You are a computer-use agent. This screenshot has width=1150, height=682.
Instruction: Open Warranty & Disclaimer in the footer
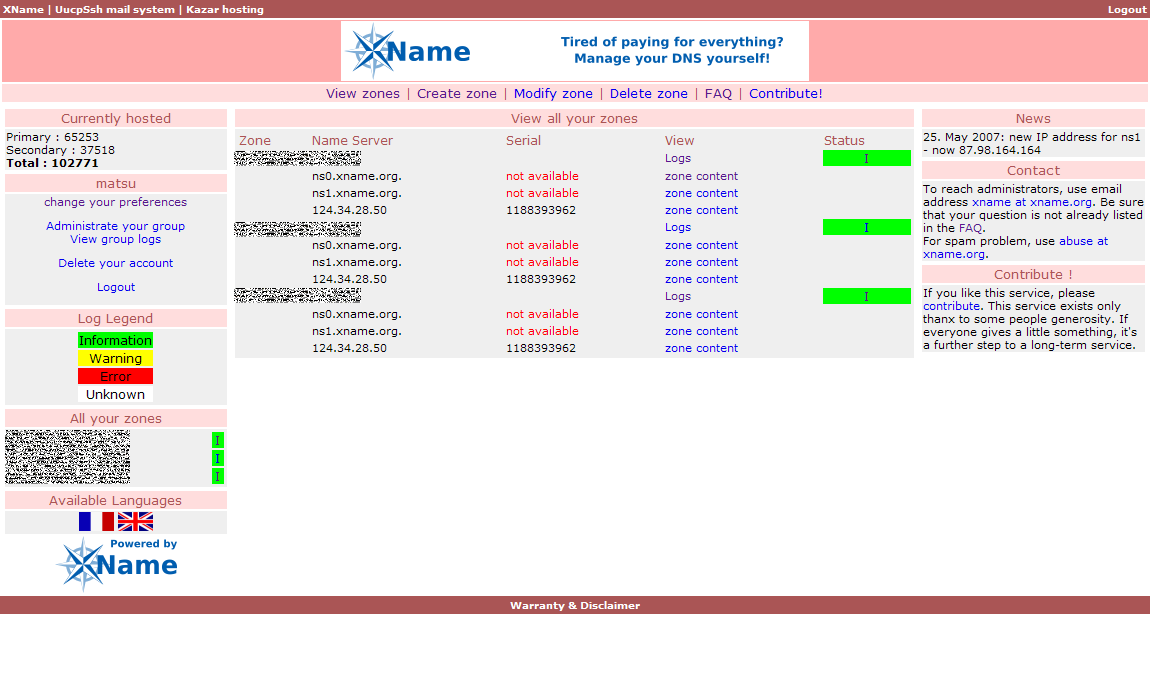(575, 606)
